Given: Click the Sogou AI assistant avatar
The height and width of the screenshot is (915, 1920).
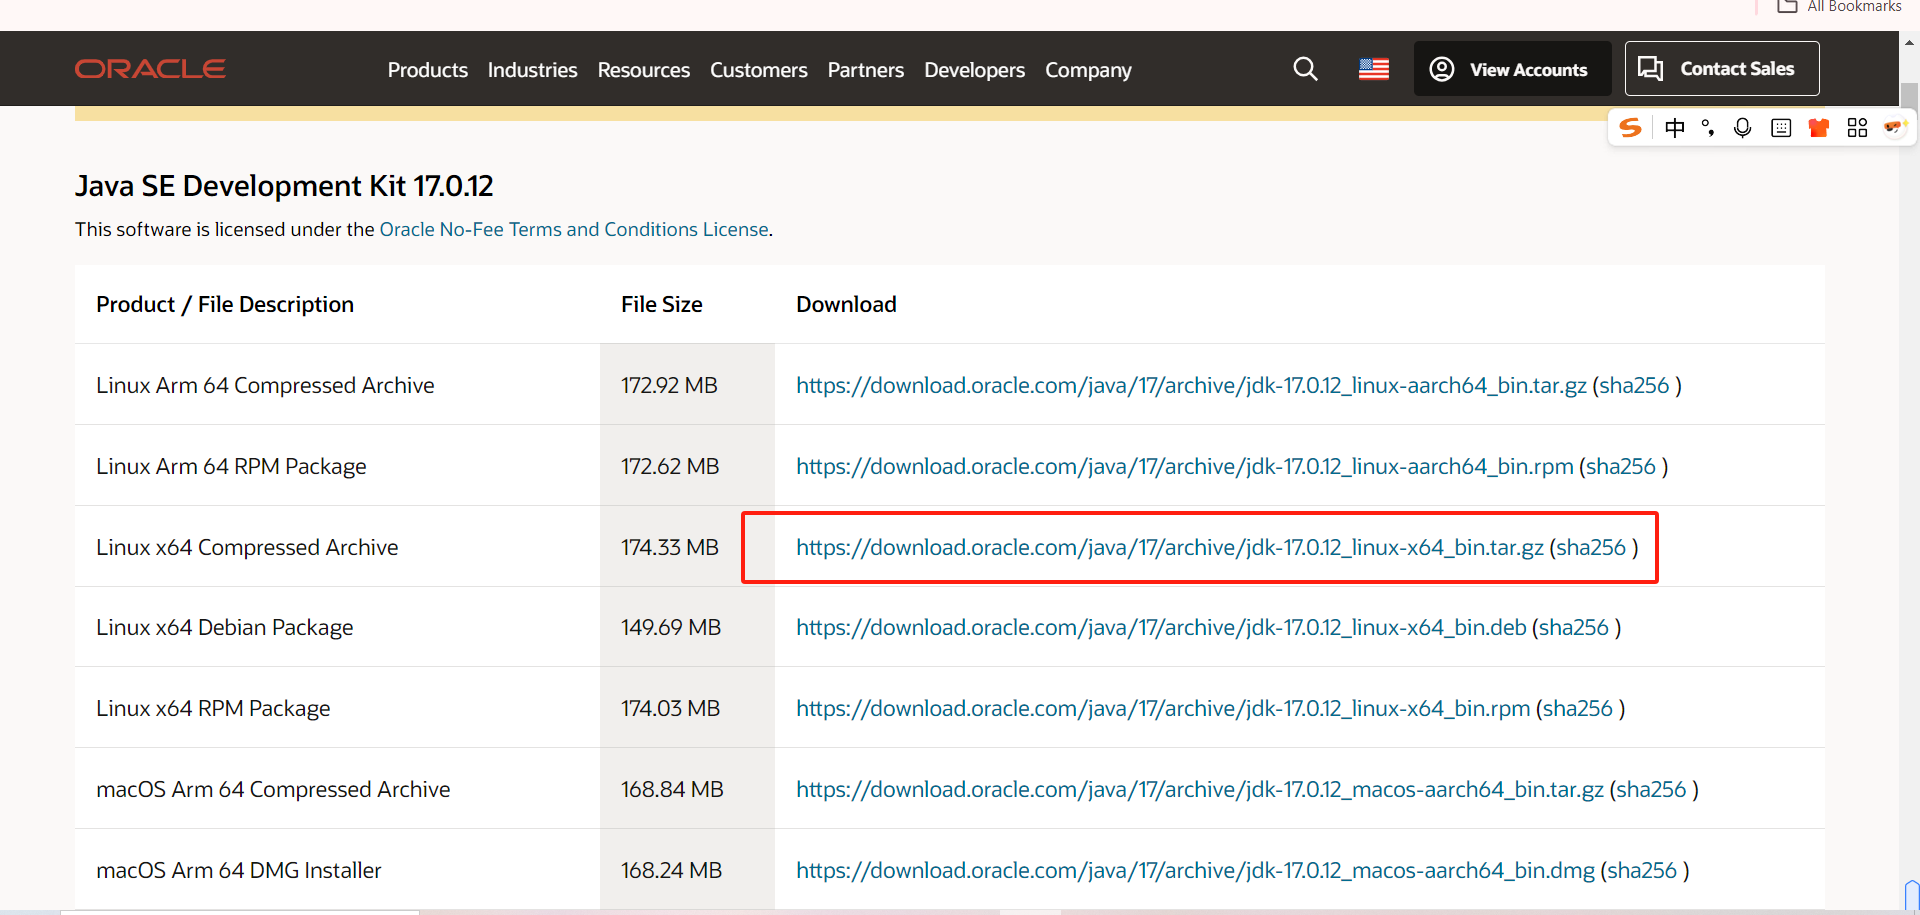Looking at the screenshot, I should pyautogui.click(x=1894, y=127).
